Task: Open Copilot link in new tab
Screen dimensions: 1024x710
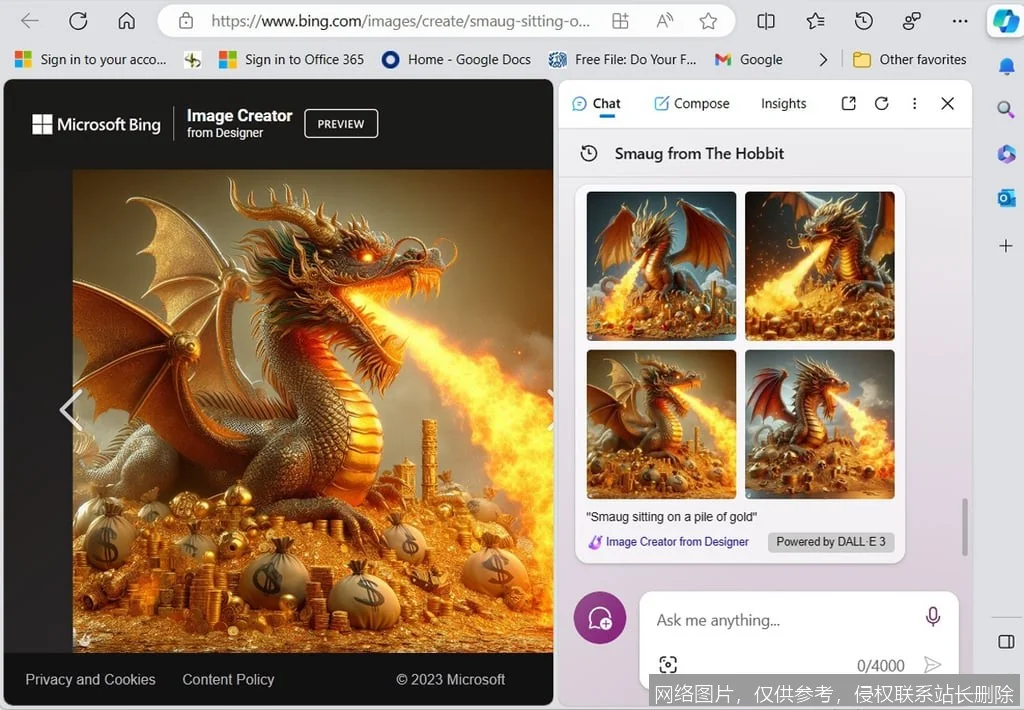Action: [x=848, y=104]
